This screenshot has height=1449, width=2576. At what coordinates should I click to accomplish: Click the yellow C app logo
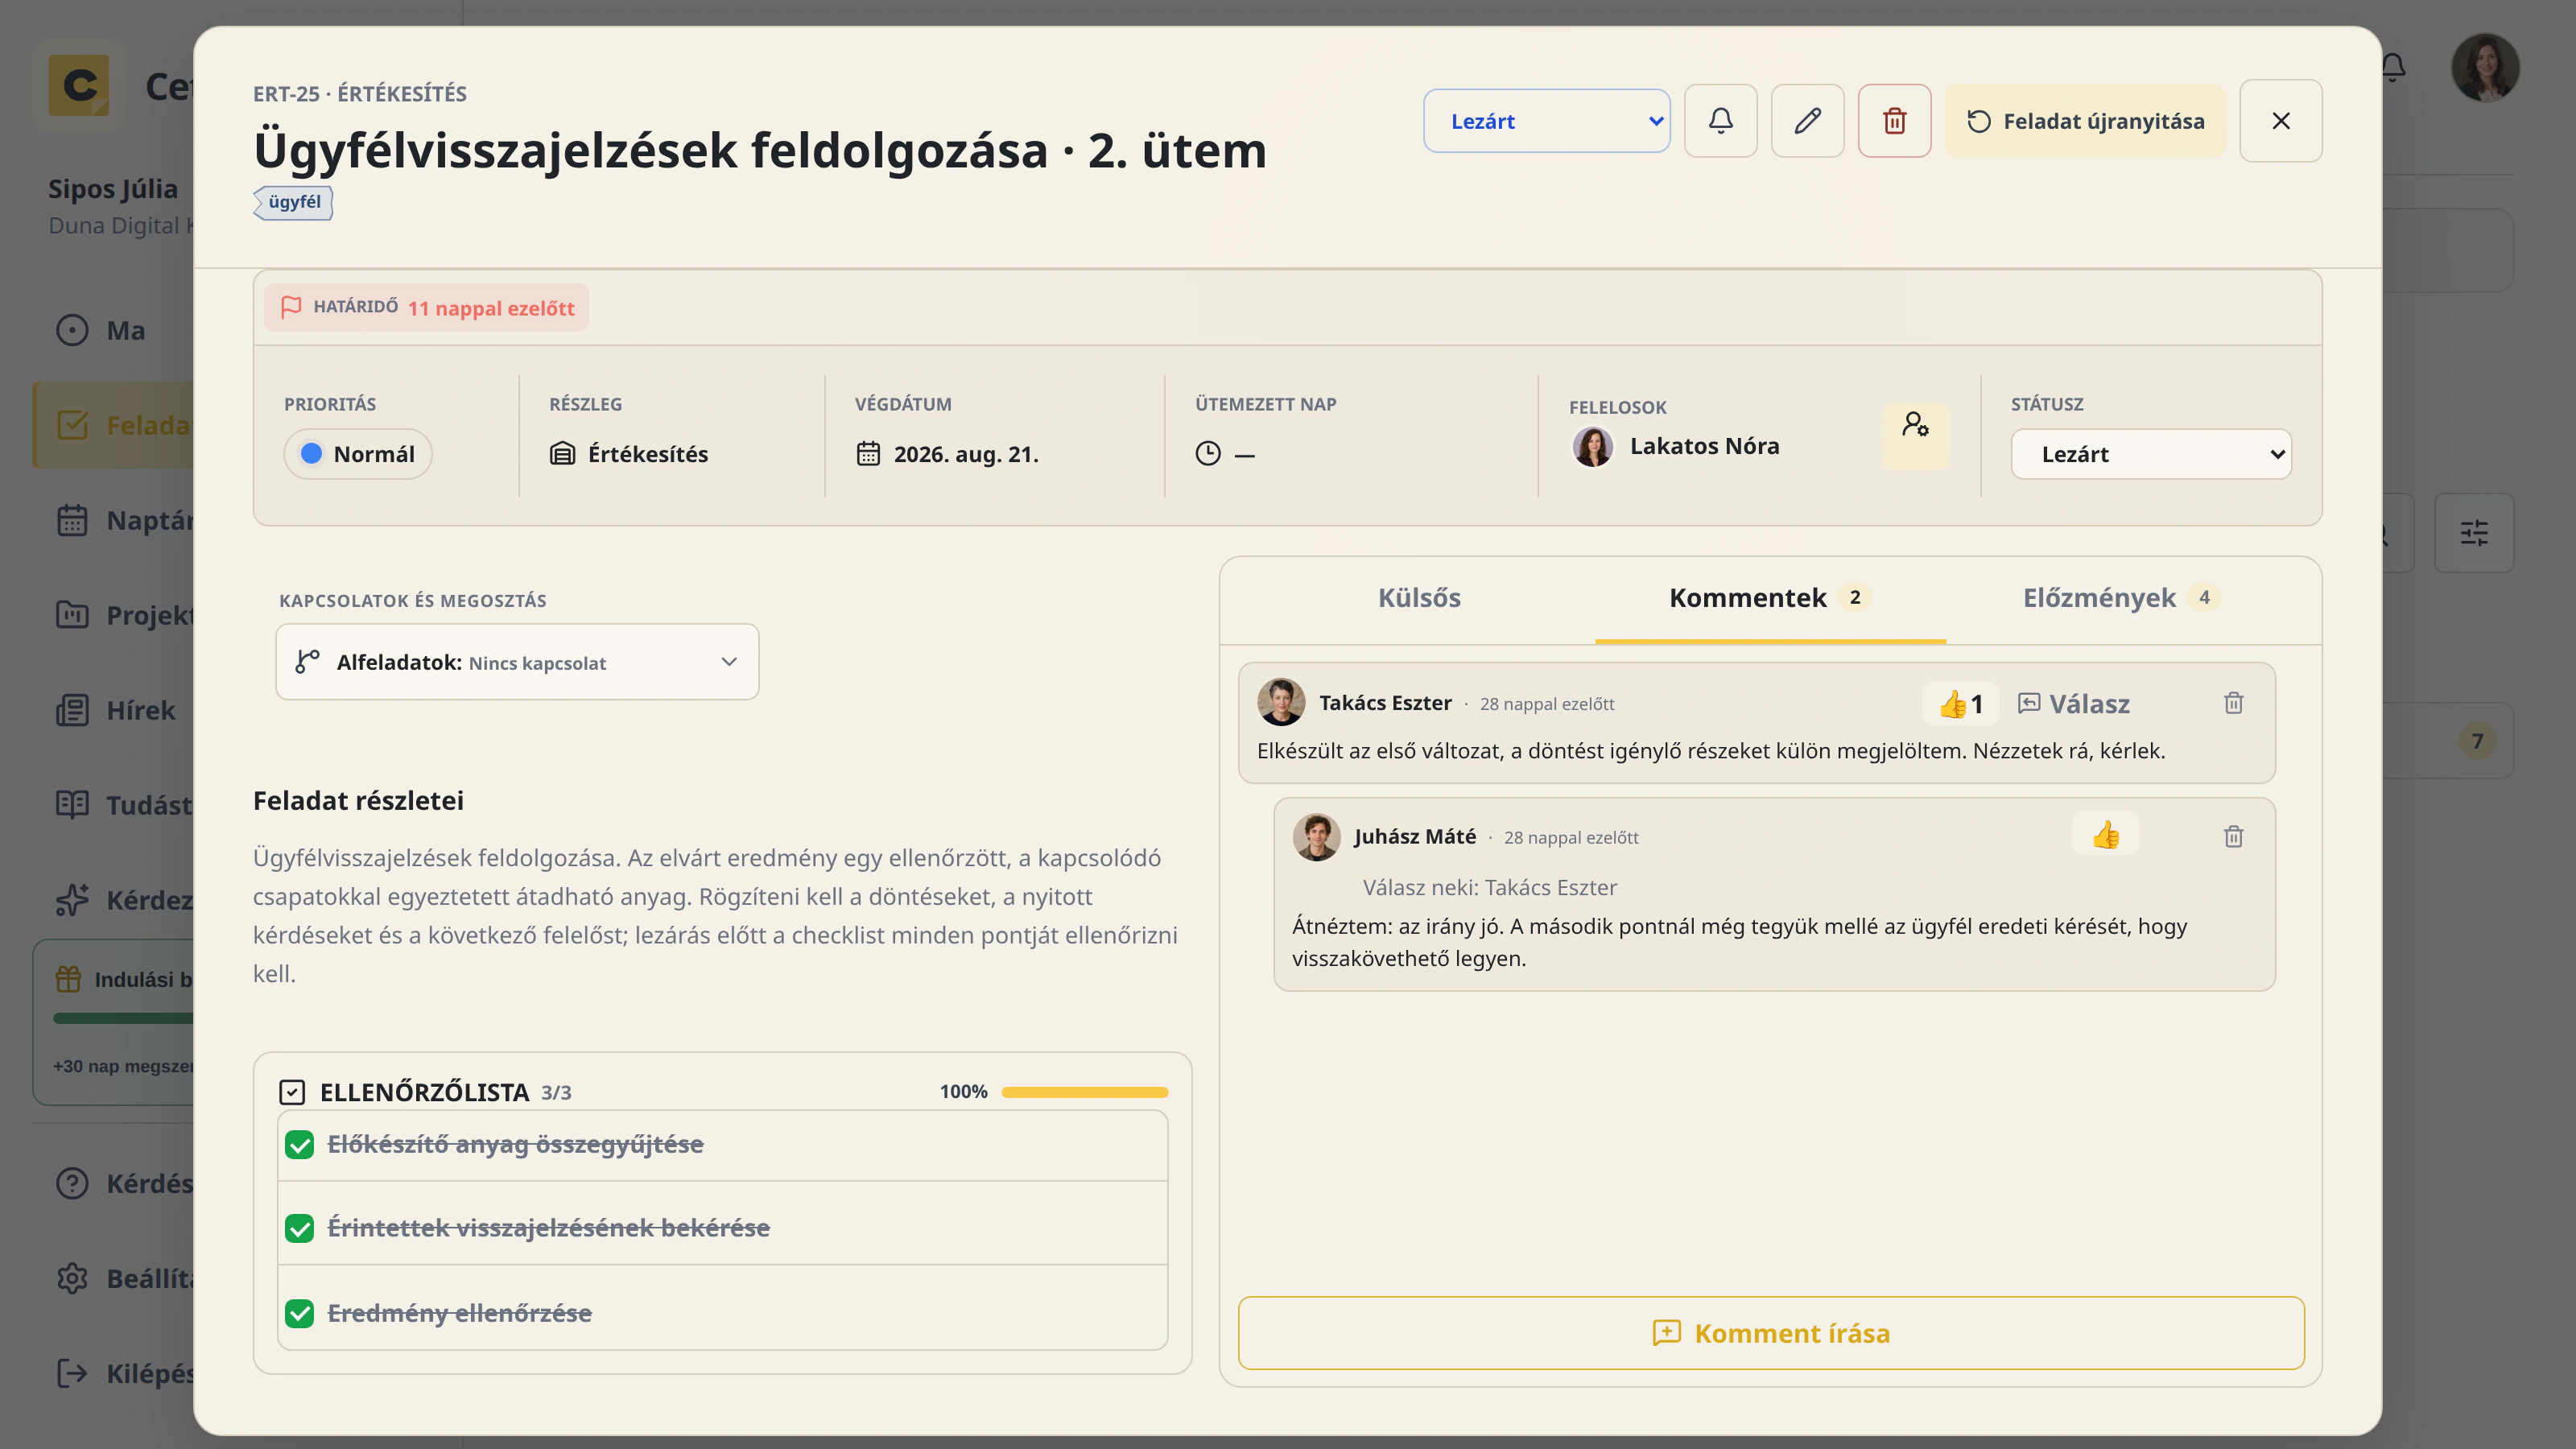(79, 85)
